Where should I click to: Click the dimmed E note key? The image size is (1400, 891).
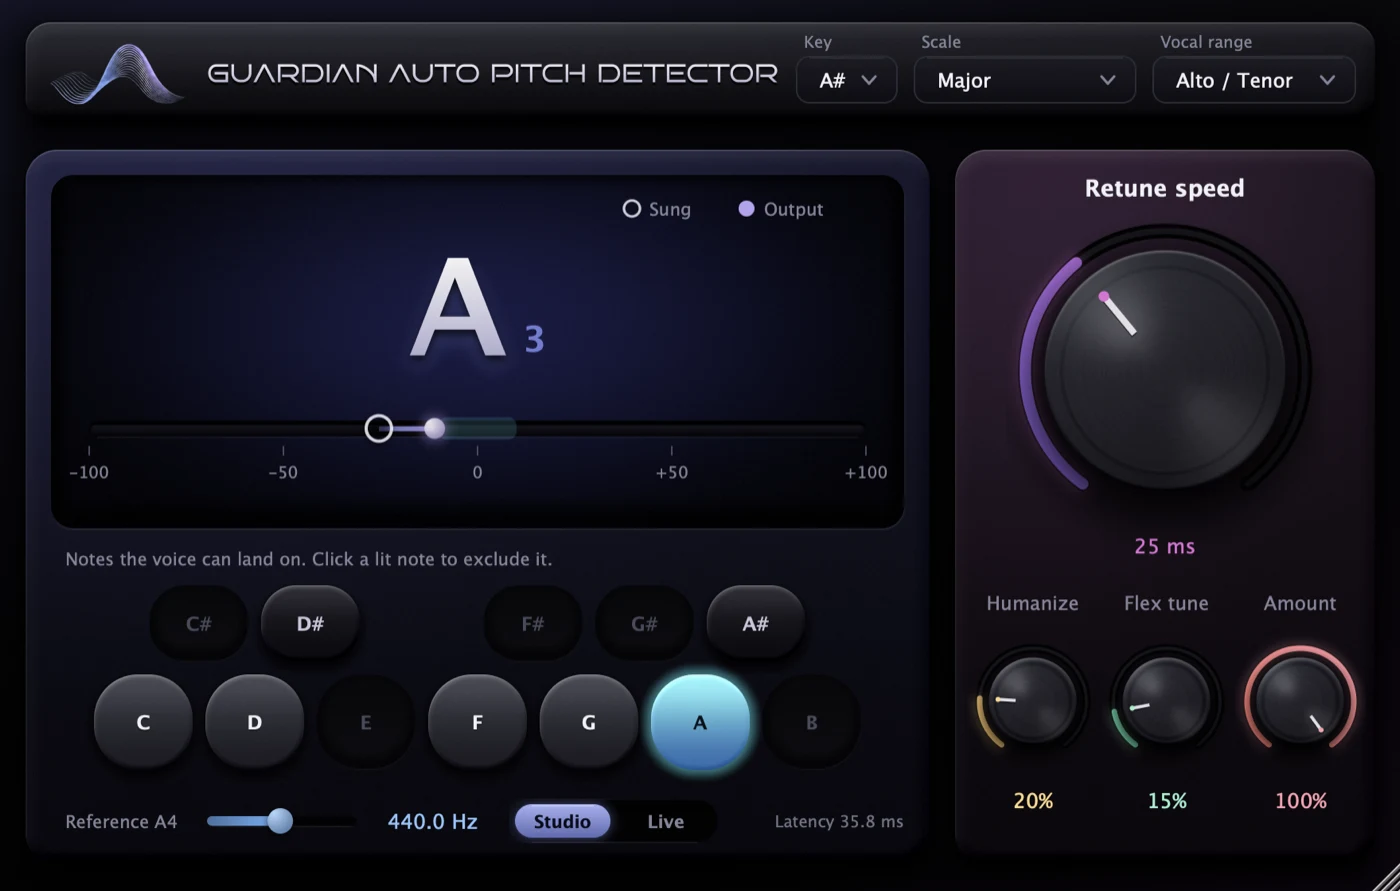click(366, 722)
